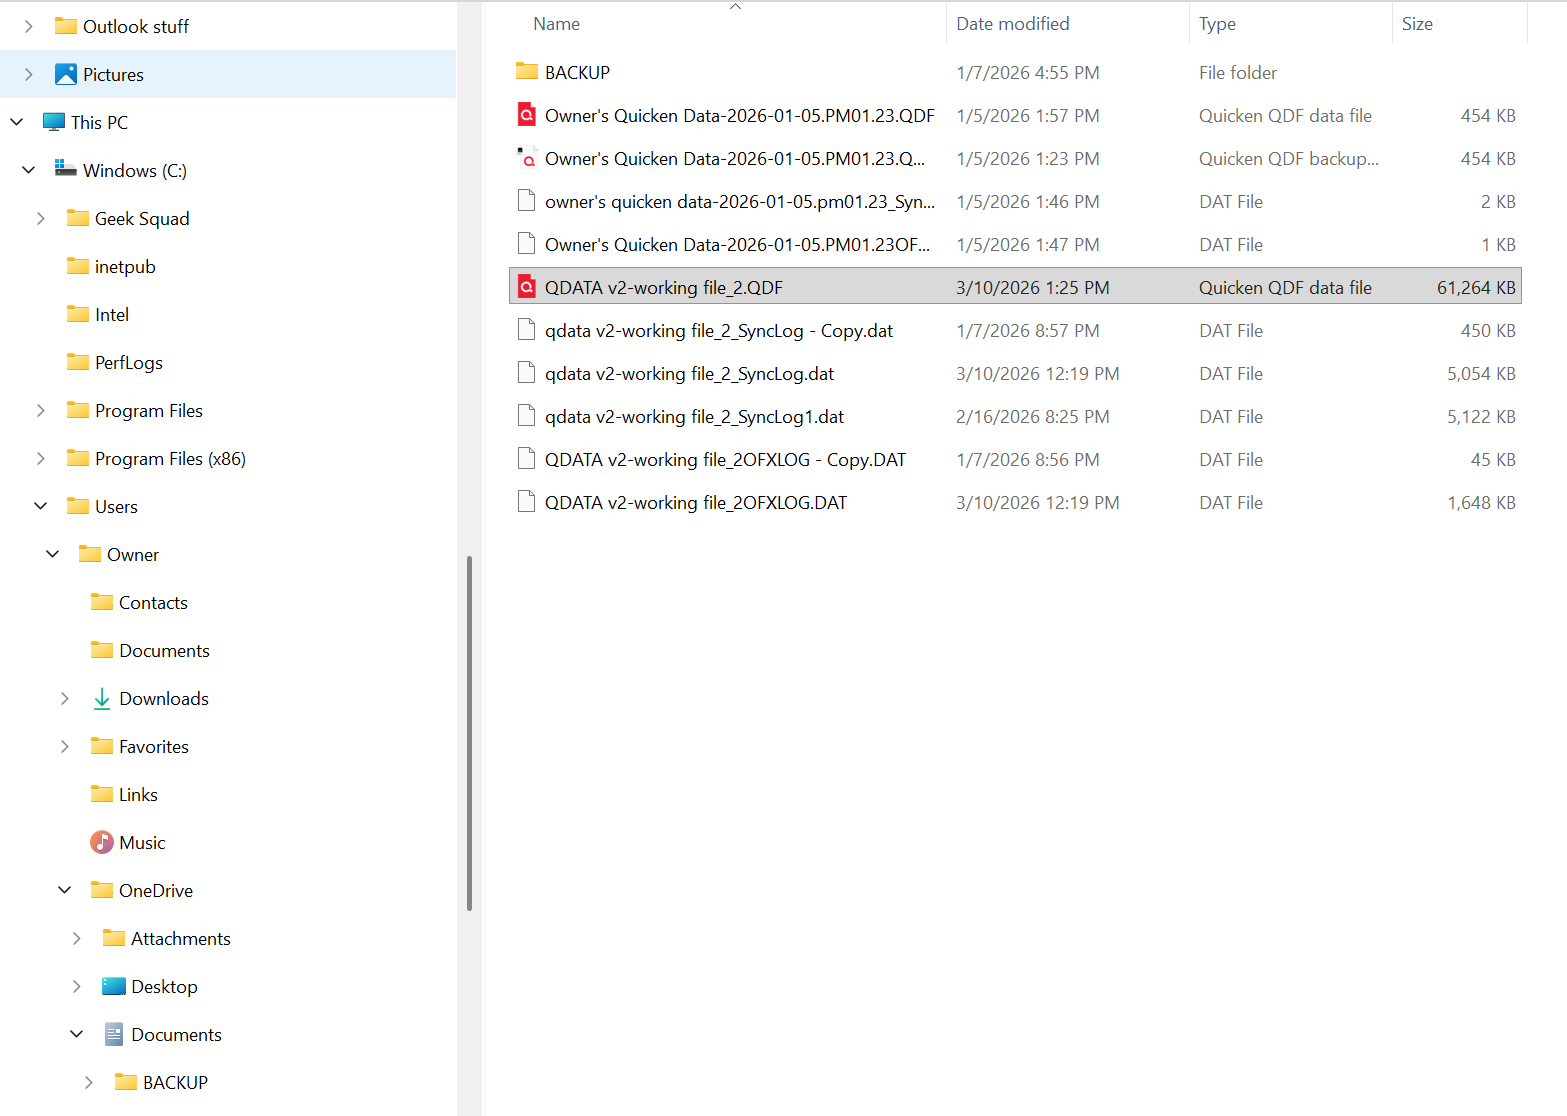The height and width of the screenshot is (1116, 1567).
Task: Click the file icon of Owner's Quicken Data...23OF... file
Action: (526, 245)
